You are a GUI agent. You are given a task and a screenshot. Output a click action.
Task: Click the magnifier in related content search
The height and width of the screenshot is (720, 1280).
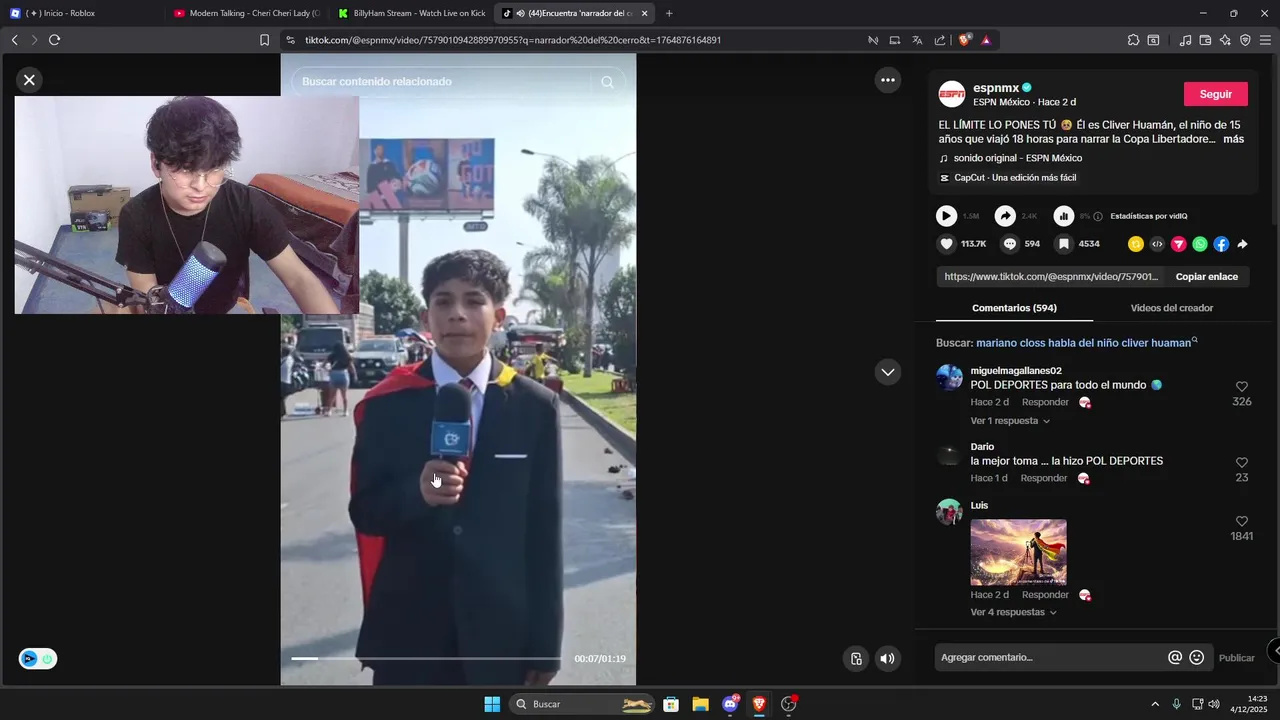point(607,82)
